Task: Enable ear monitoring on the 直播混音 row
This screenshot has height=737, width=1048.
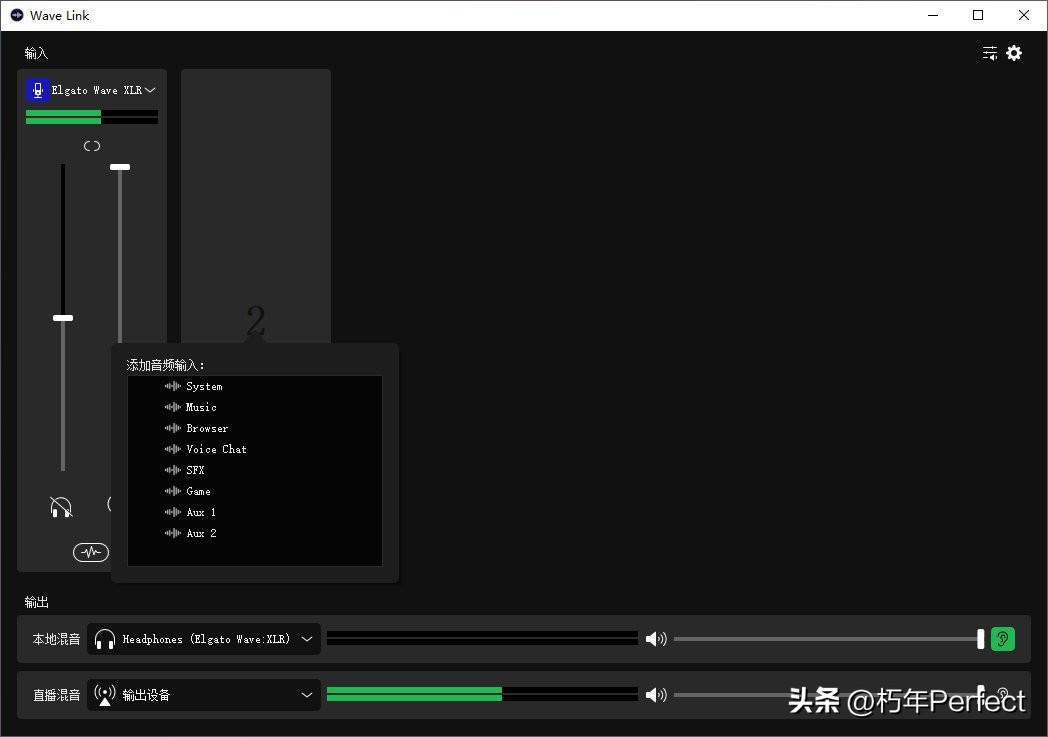Action: (x=1003, y=694)
